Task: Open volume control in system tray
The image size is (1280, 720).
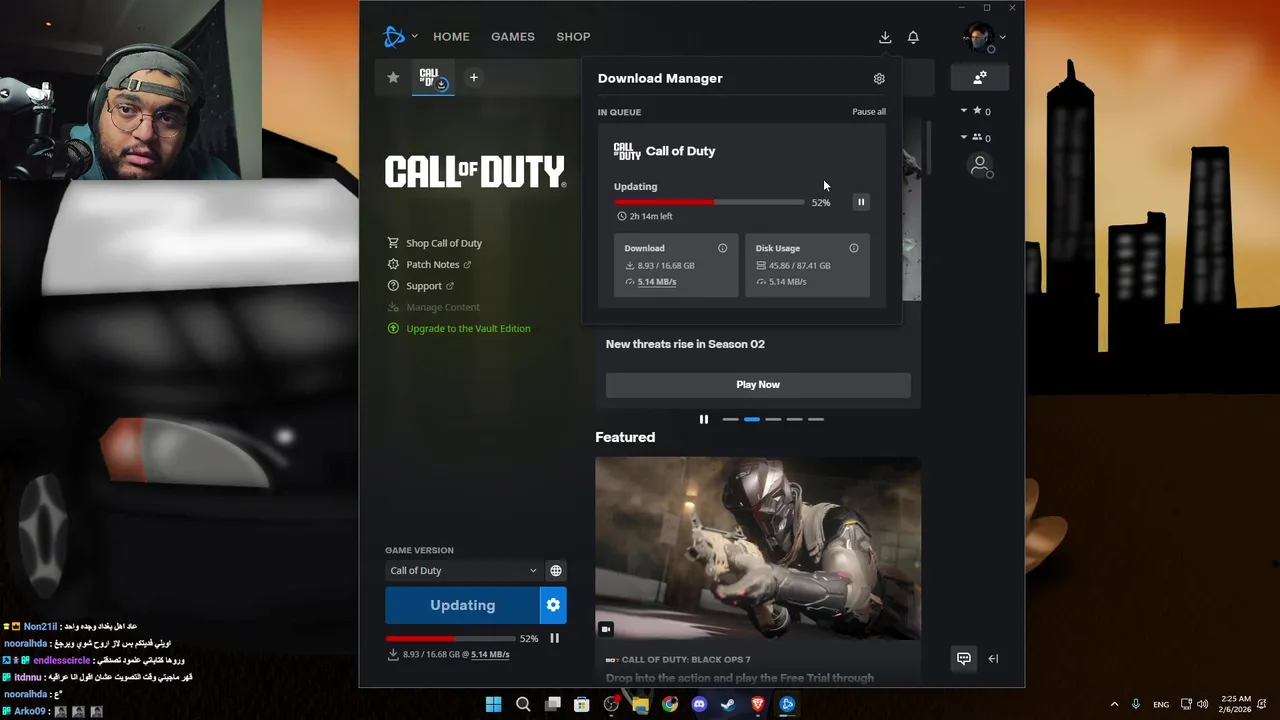Action: [x=1202, y=704]
